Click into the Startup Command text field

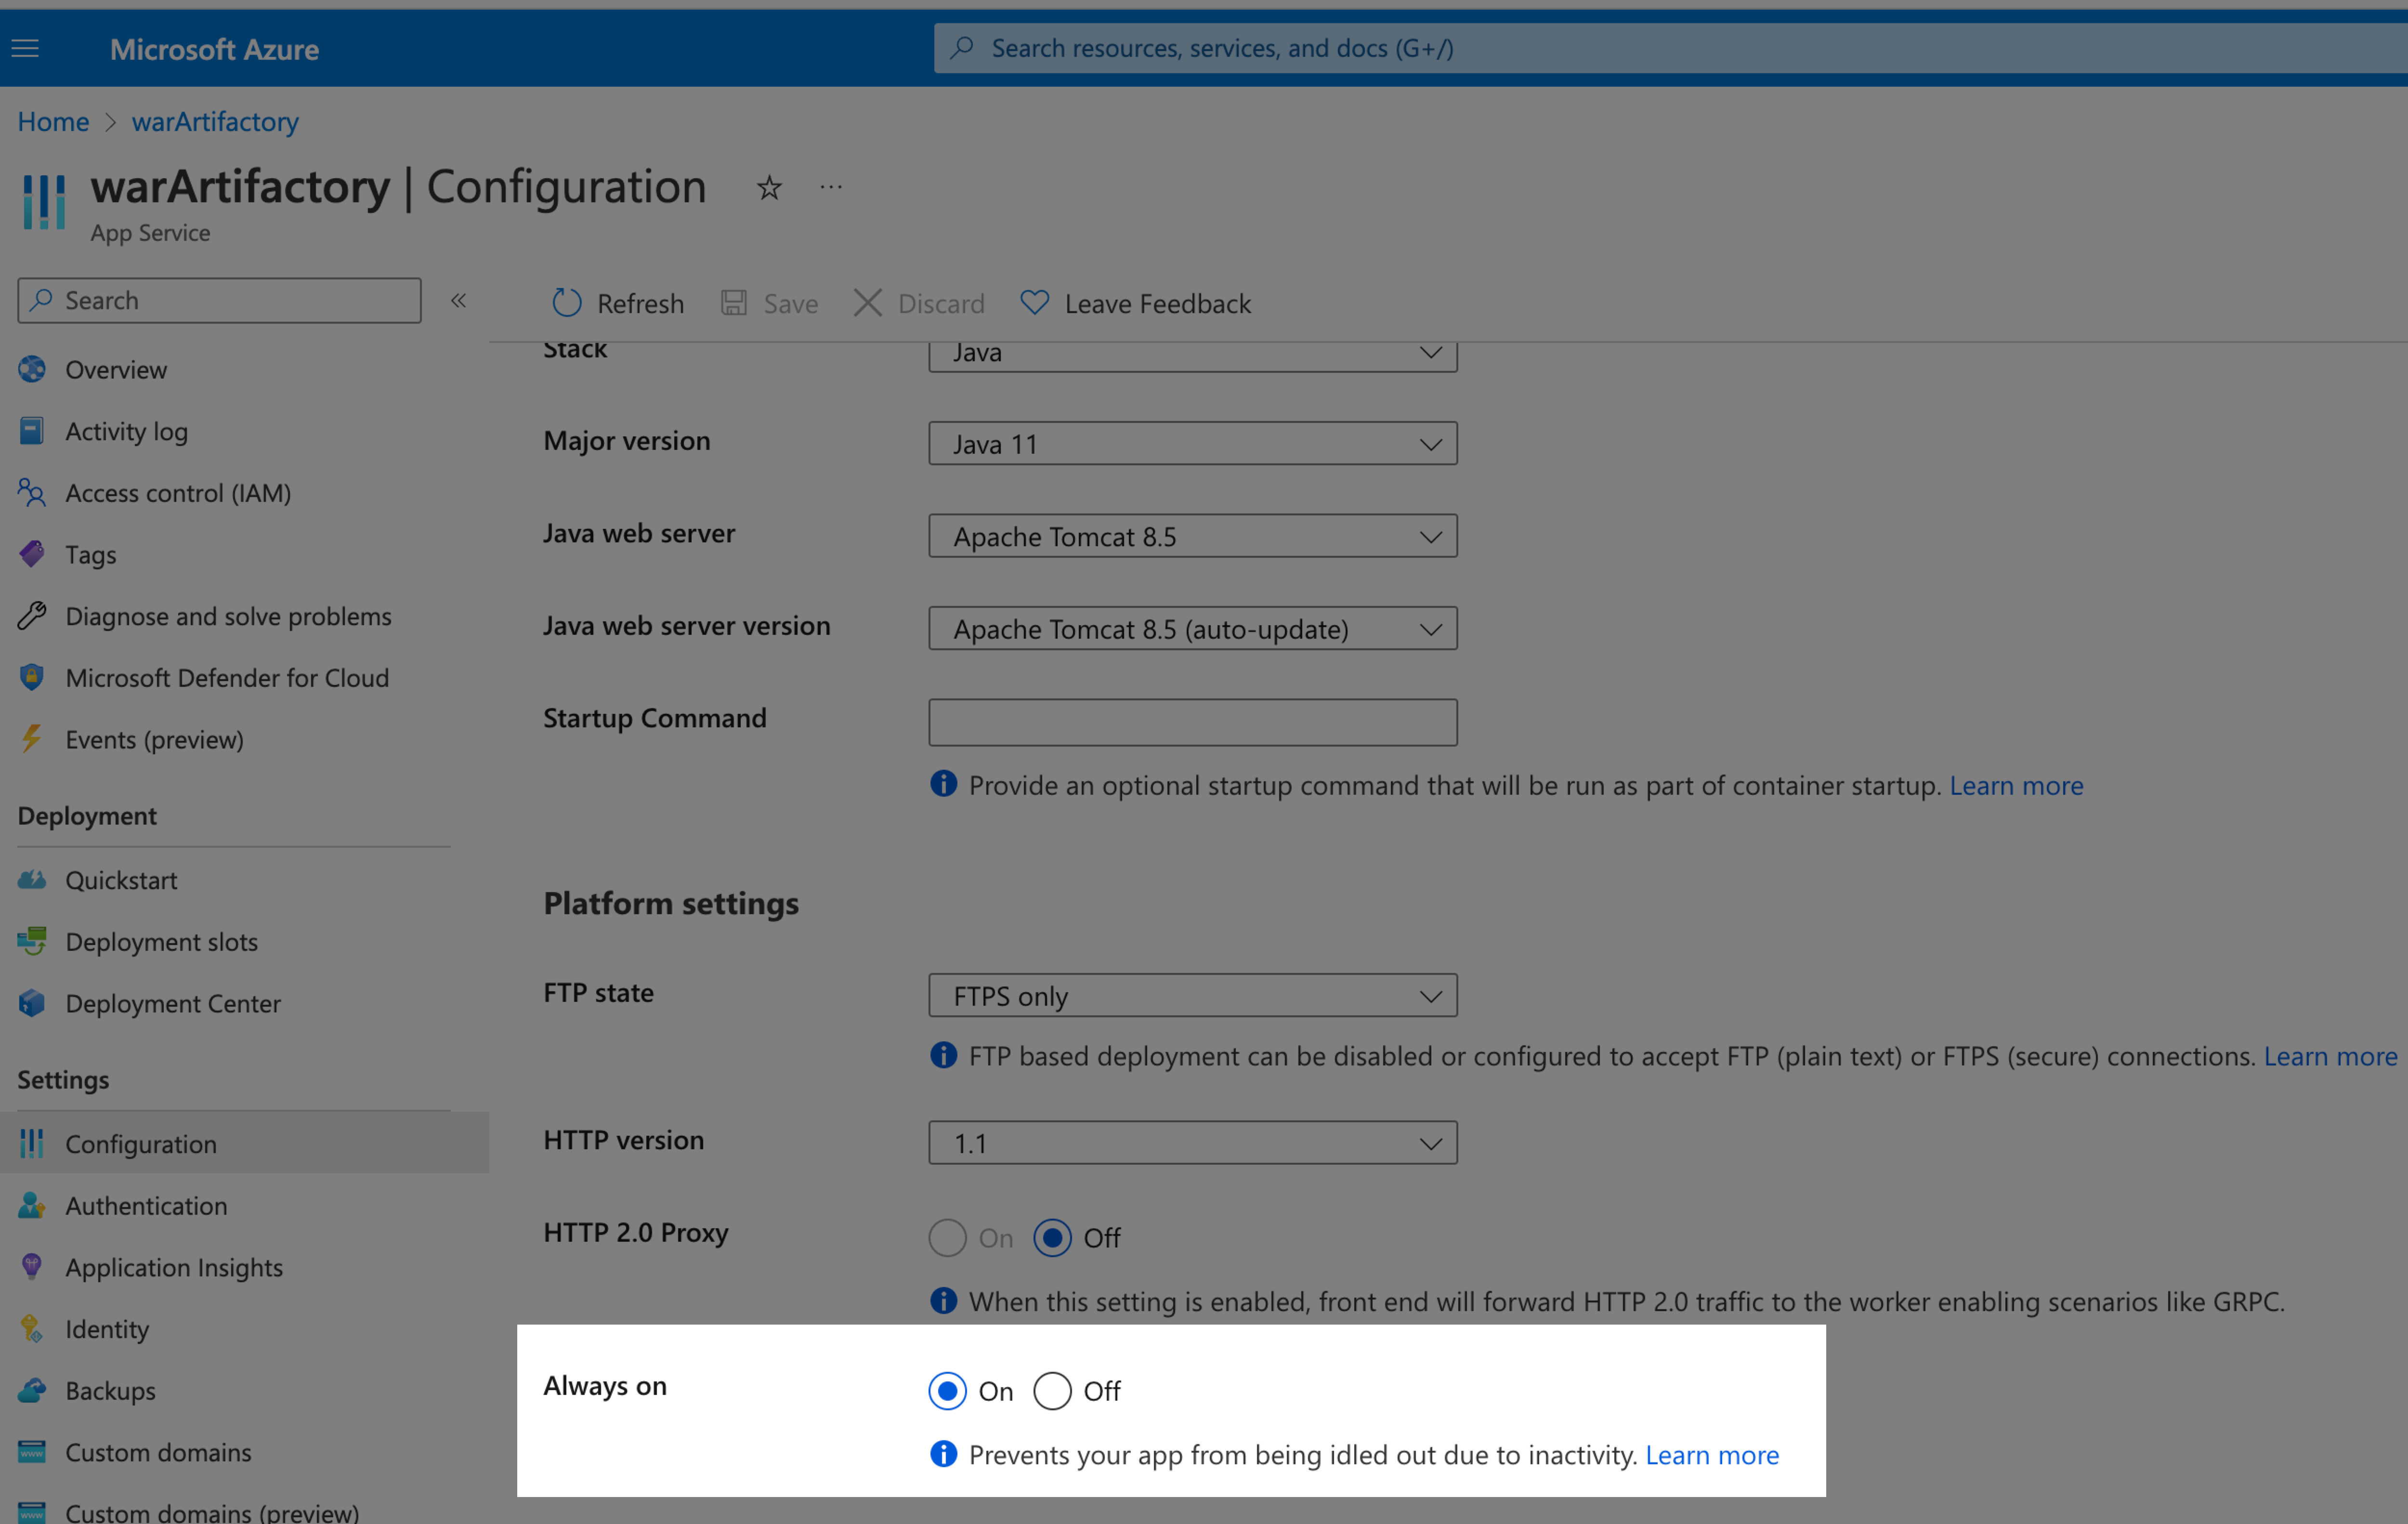(1192, 721)
